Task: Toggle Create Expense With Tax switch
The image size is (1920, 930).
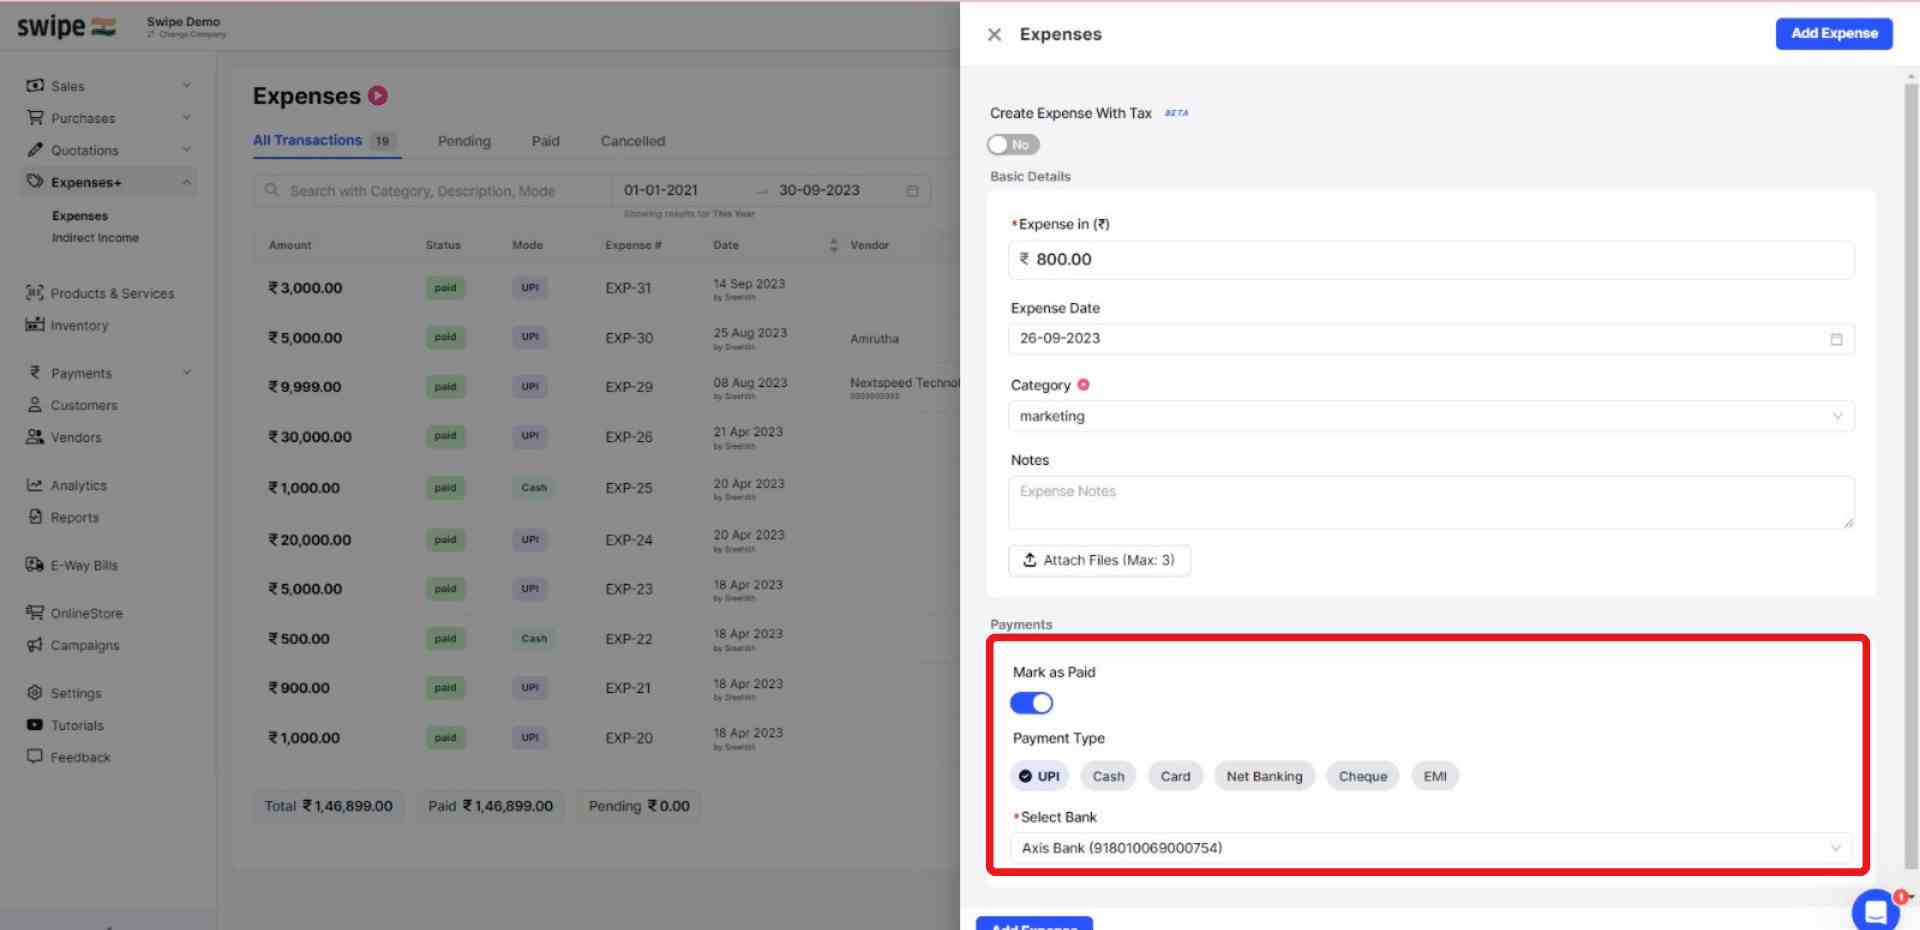Action: coord(1013,145)
